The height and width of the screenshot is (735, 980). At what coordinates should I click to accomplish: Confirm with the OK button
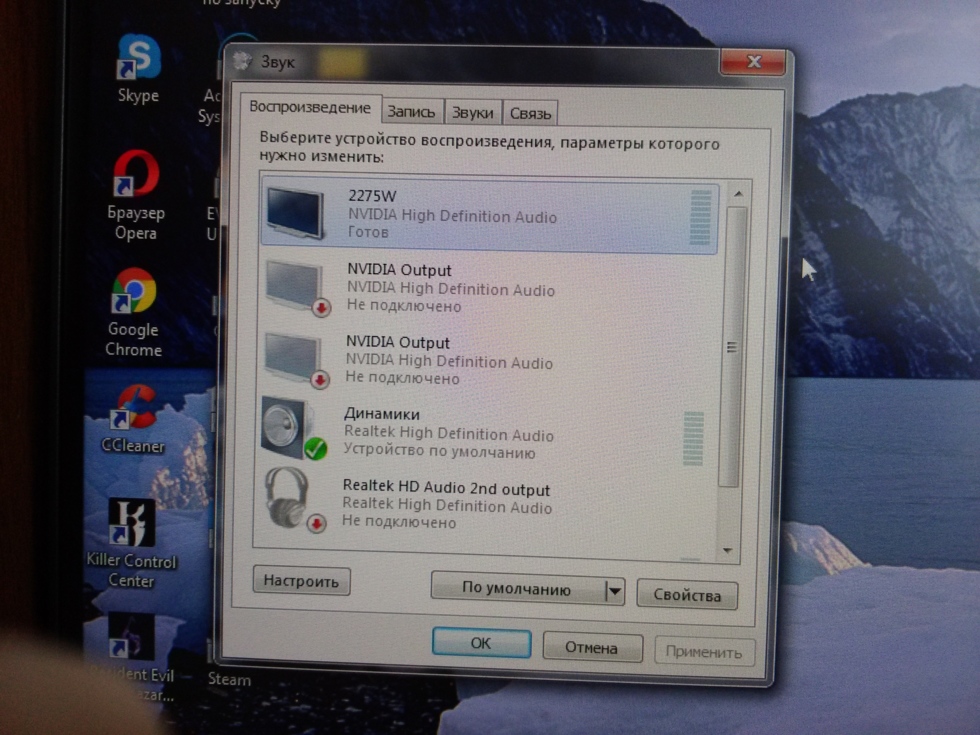[x=481, y=644]
